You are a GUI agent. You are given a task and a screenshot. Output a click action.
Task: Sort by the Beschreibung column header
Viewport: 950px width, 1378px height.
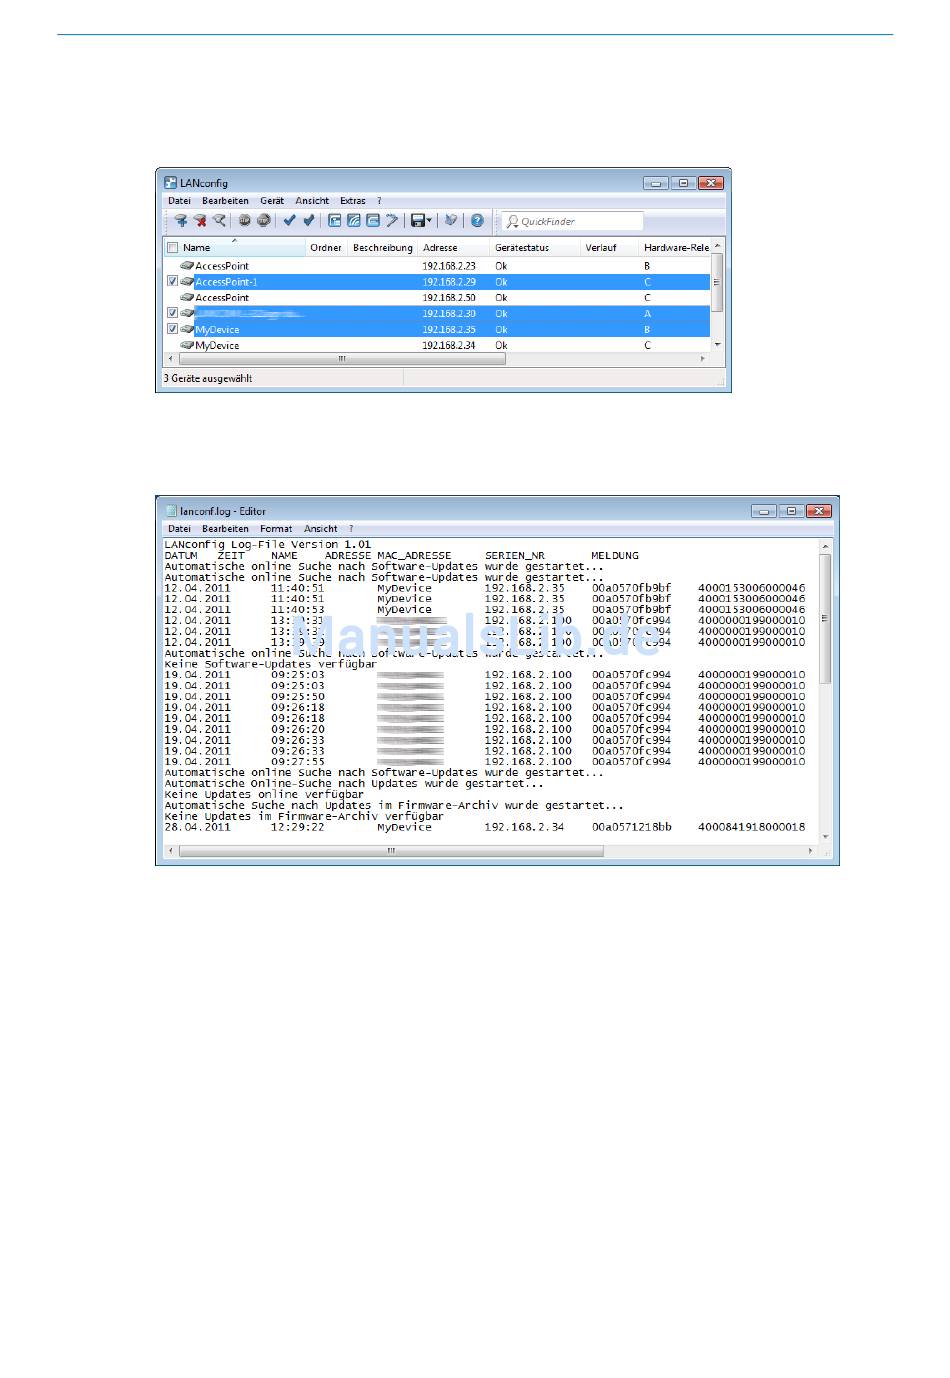coord(383,247)
